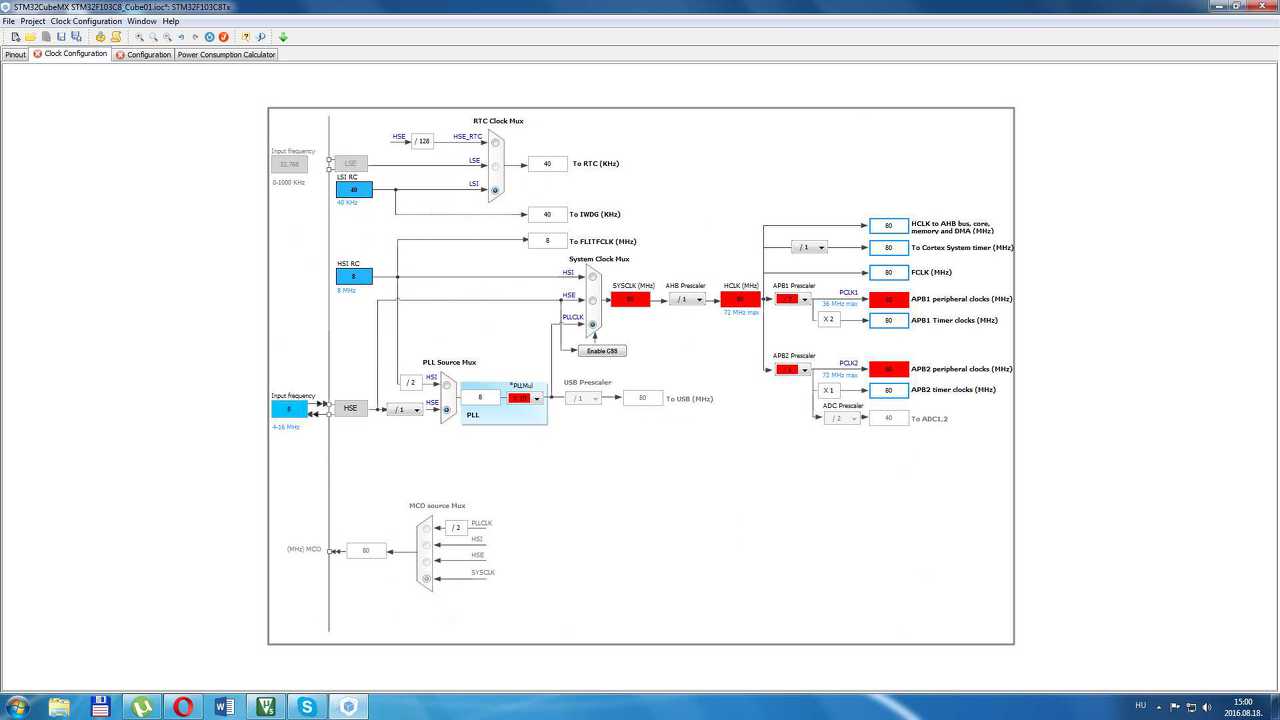Image resolution: width=1280 pixels, height=720 pixels.
Task: Select PLLCLK in the System Clock Mux
Action: coord(592,324)
